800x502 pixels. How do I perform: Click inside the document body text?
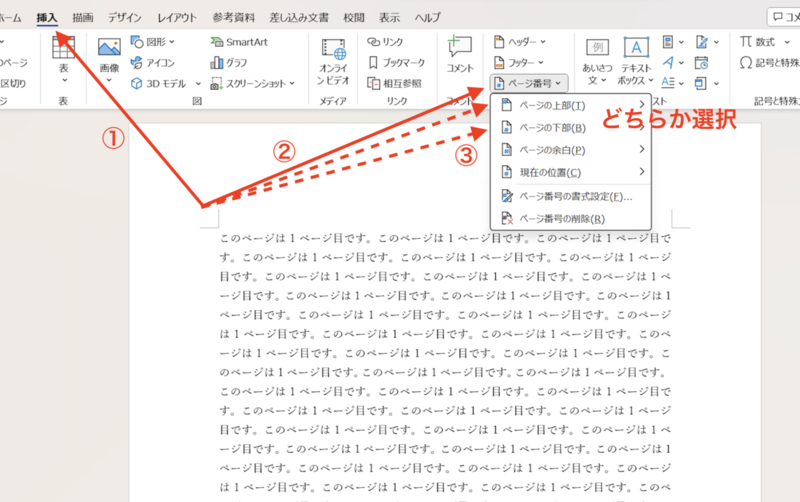pos(445,363)
